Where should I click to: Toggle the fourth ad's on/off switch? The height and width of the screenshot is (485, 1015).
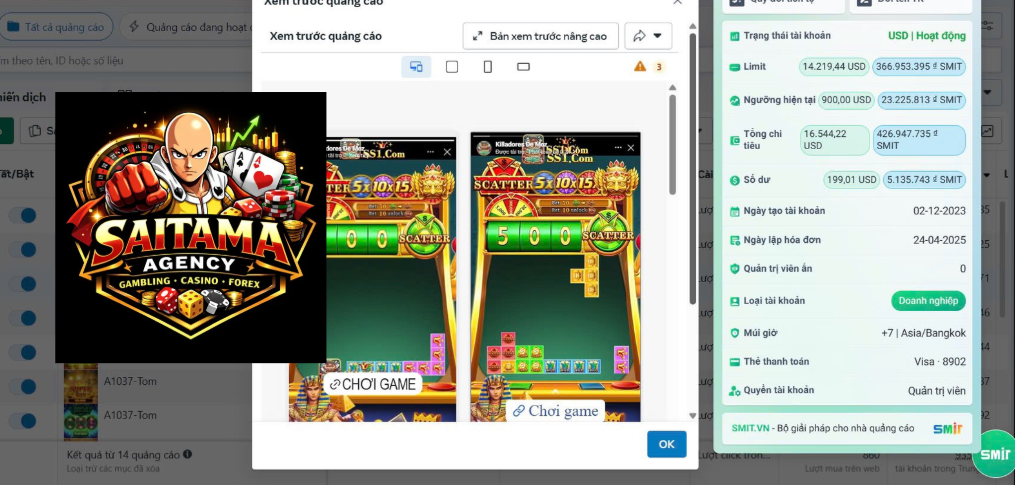click(23, 318)
